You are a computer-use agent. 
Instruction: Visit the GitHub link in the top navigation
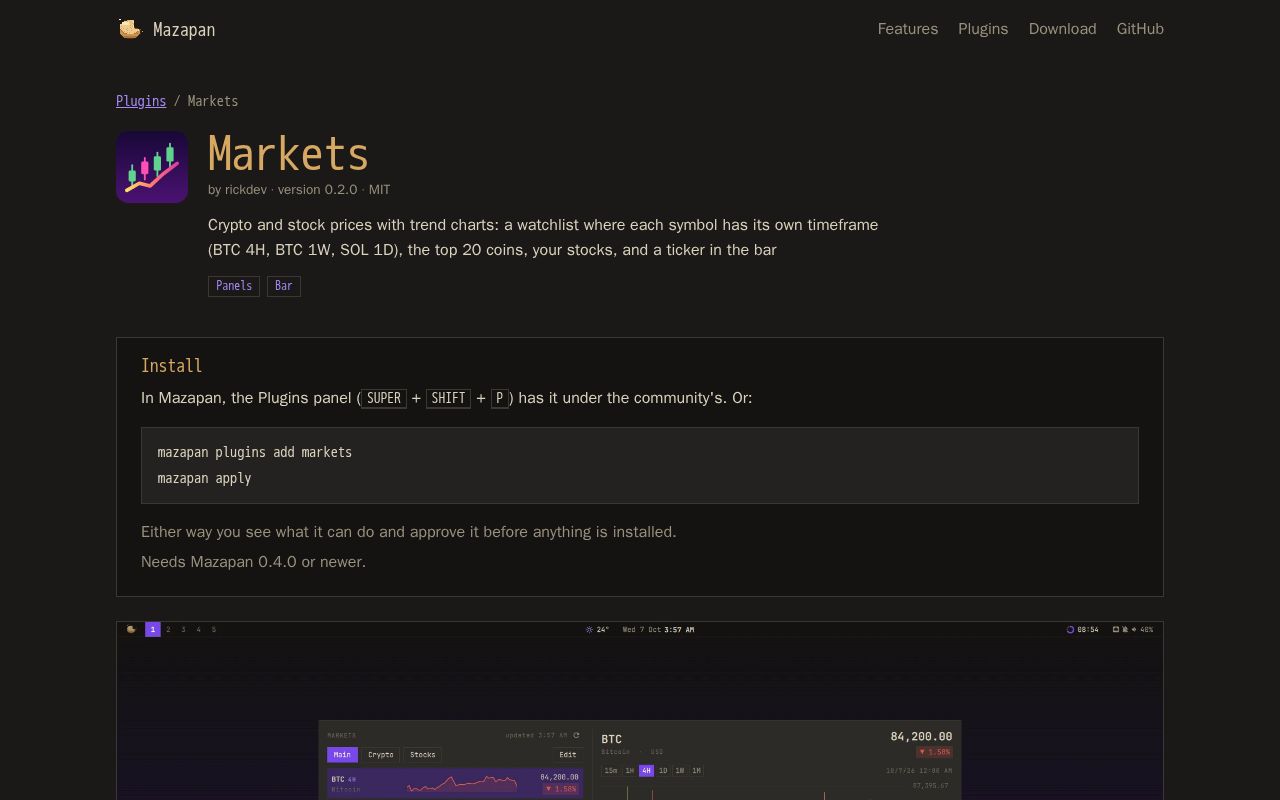coord(1140,29)
